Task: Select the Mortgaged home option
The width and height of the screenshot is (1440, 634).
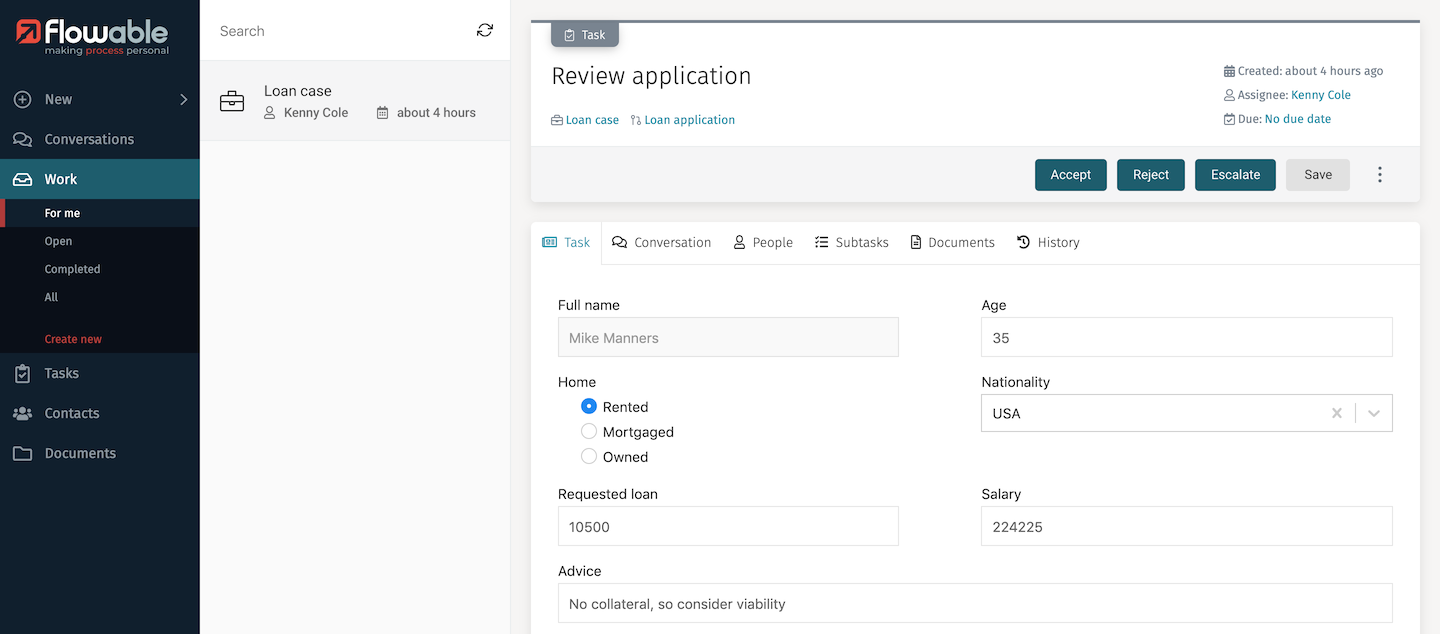Action: click(x=589, y=431)
